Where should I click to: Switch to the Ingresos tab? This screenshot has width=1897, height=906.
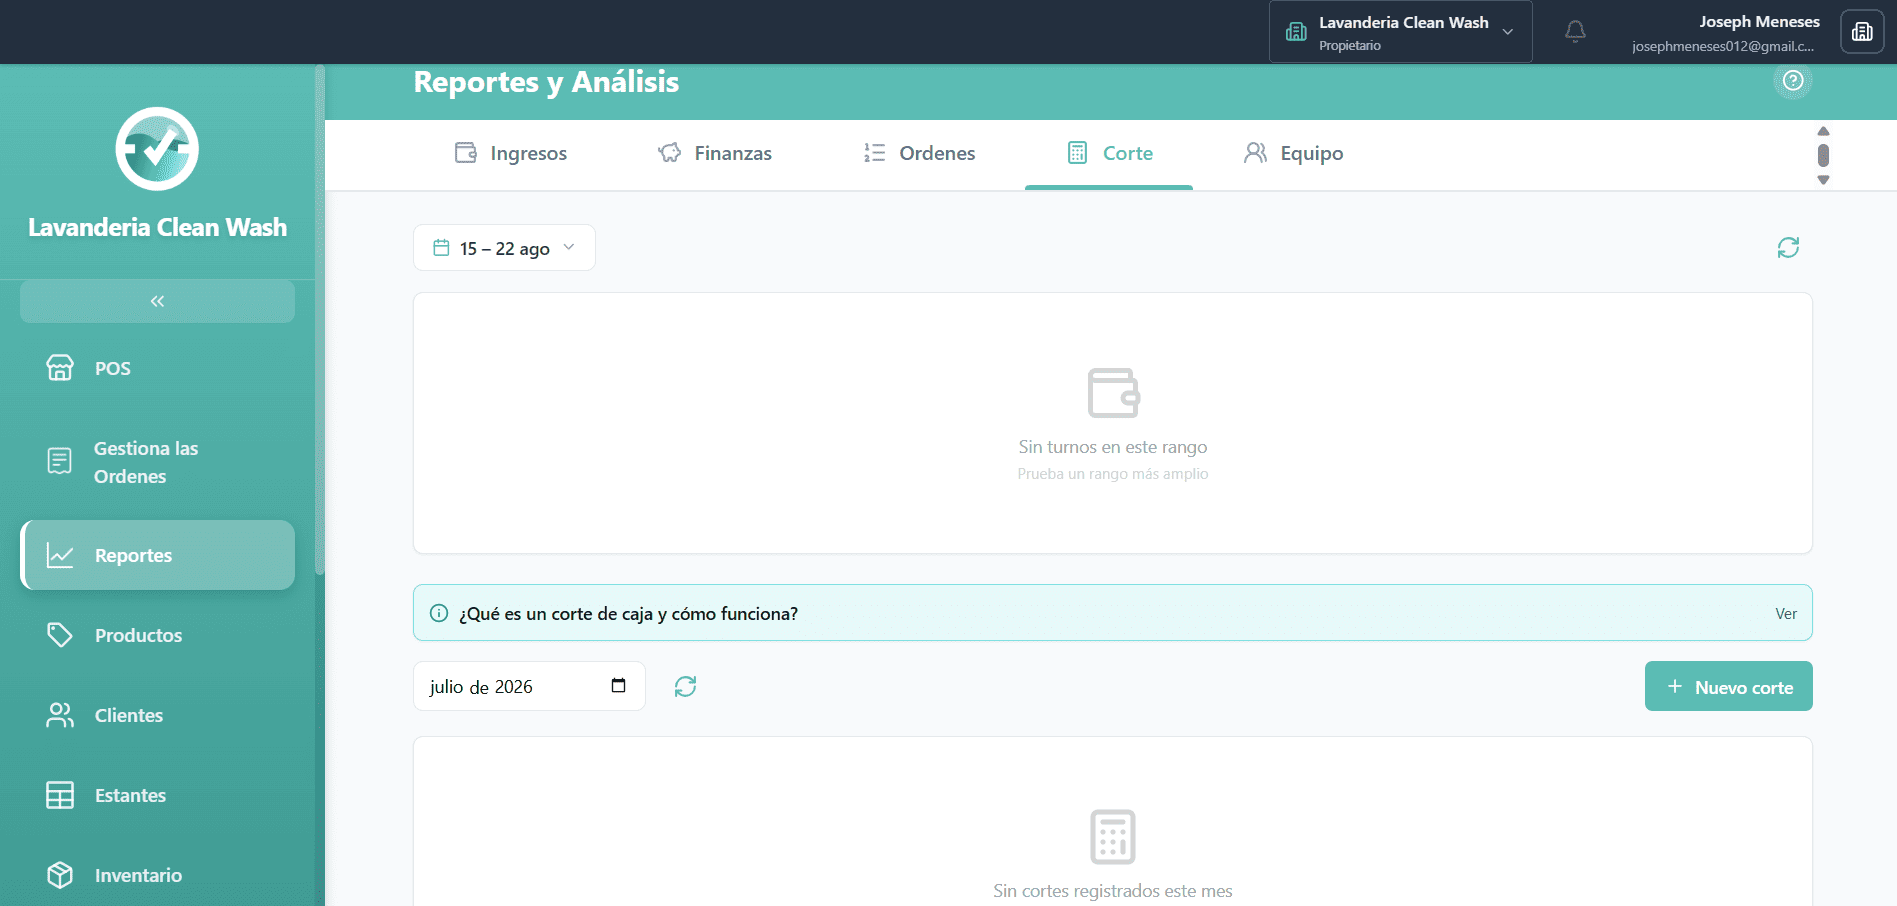click(x=510, y=154)
